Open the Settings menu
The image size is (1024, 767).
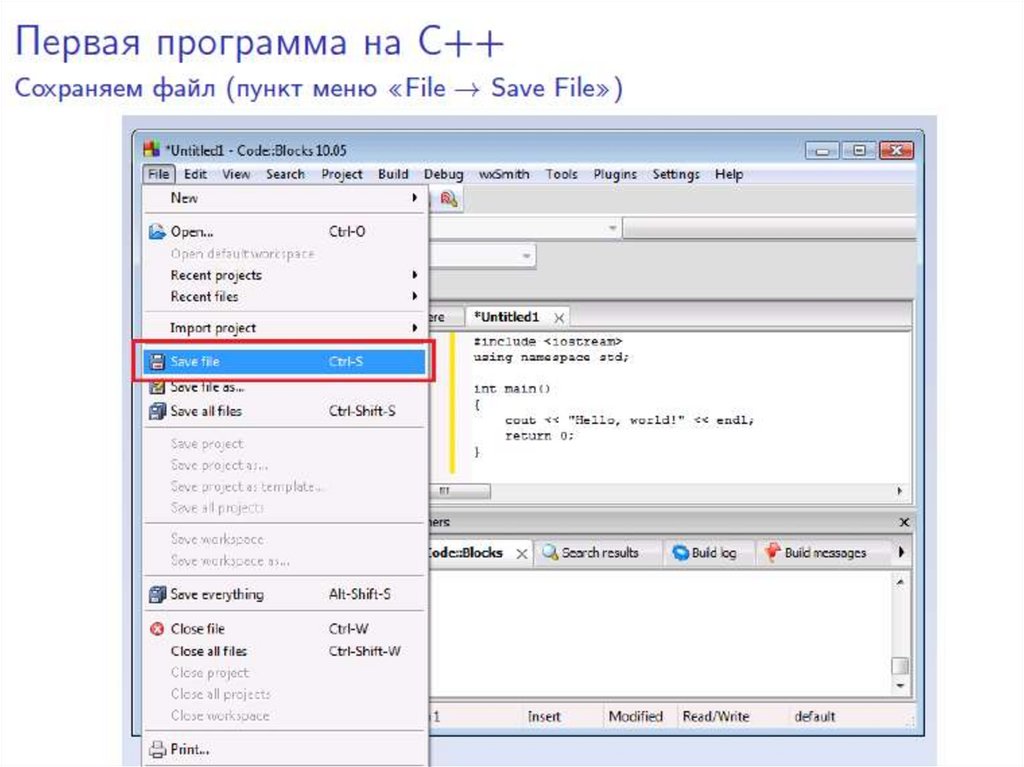pos(676,174)
